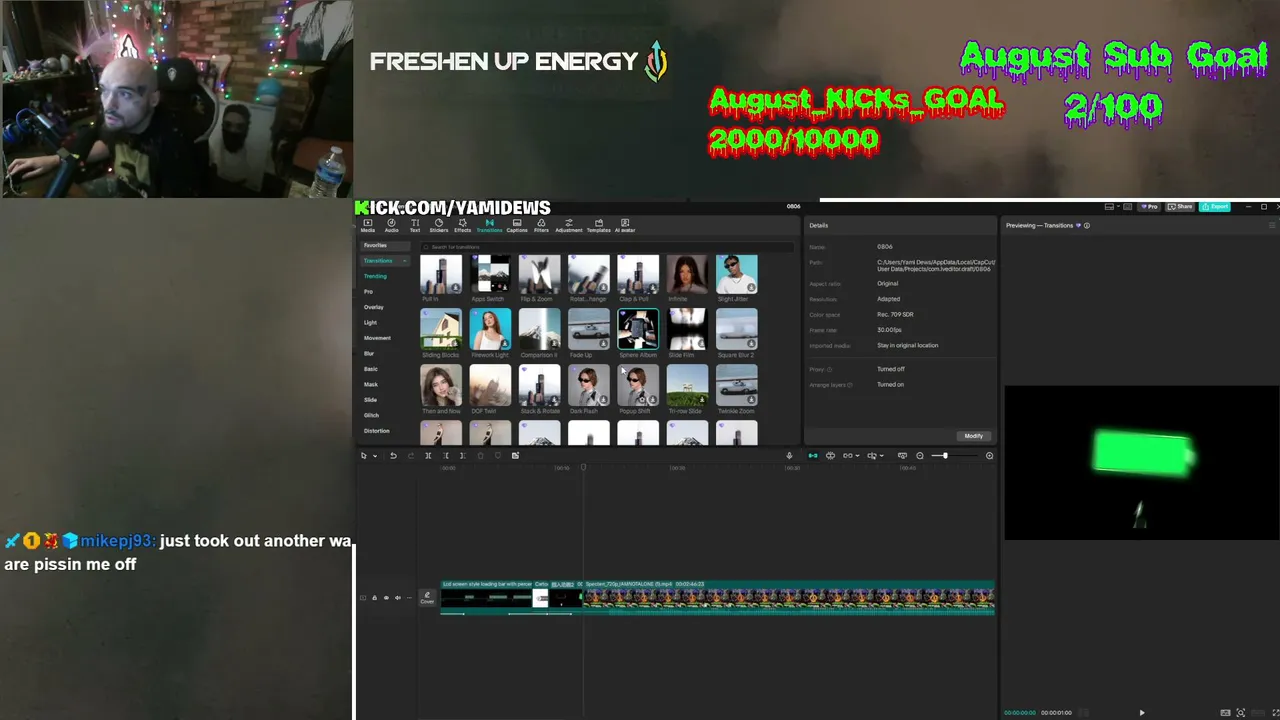The width and height of the screenshot is (1280, 720).
Task: Preview the Pull In transition thumbnail
Action: pos(441,274)
